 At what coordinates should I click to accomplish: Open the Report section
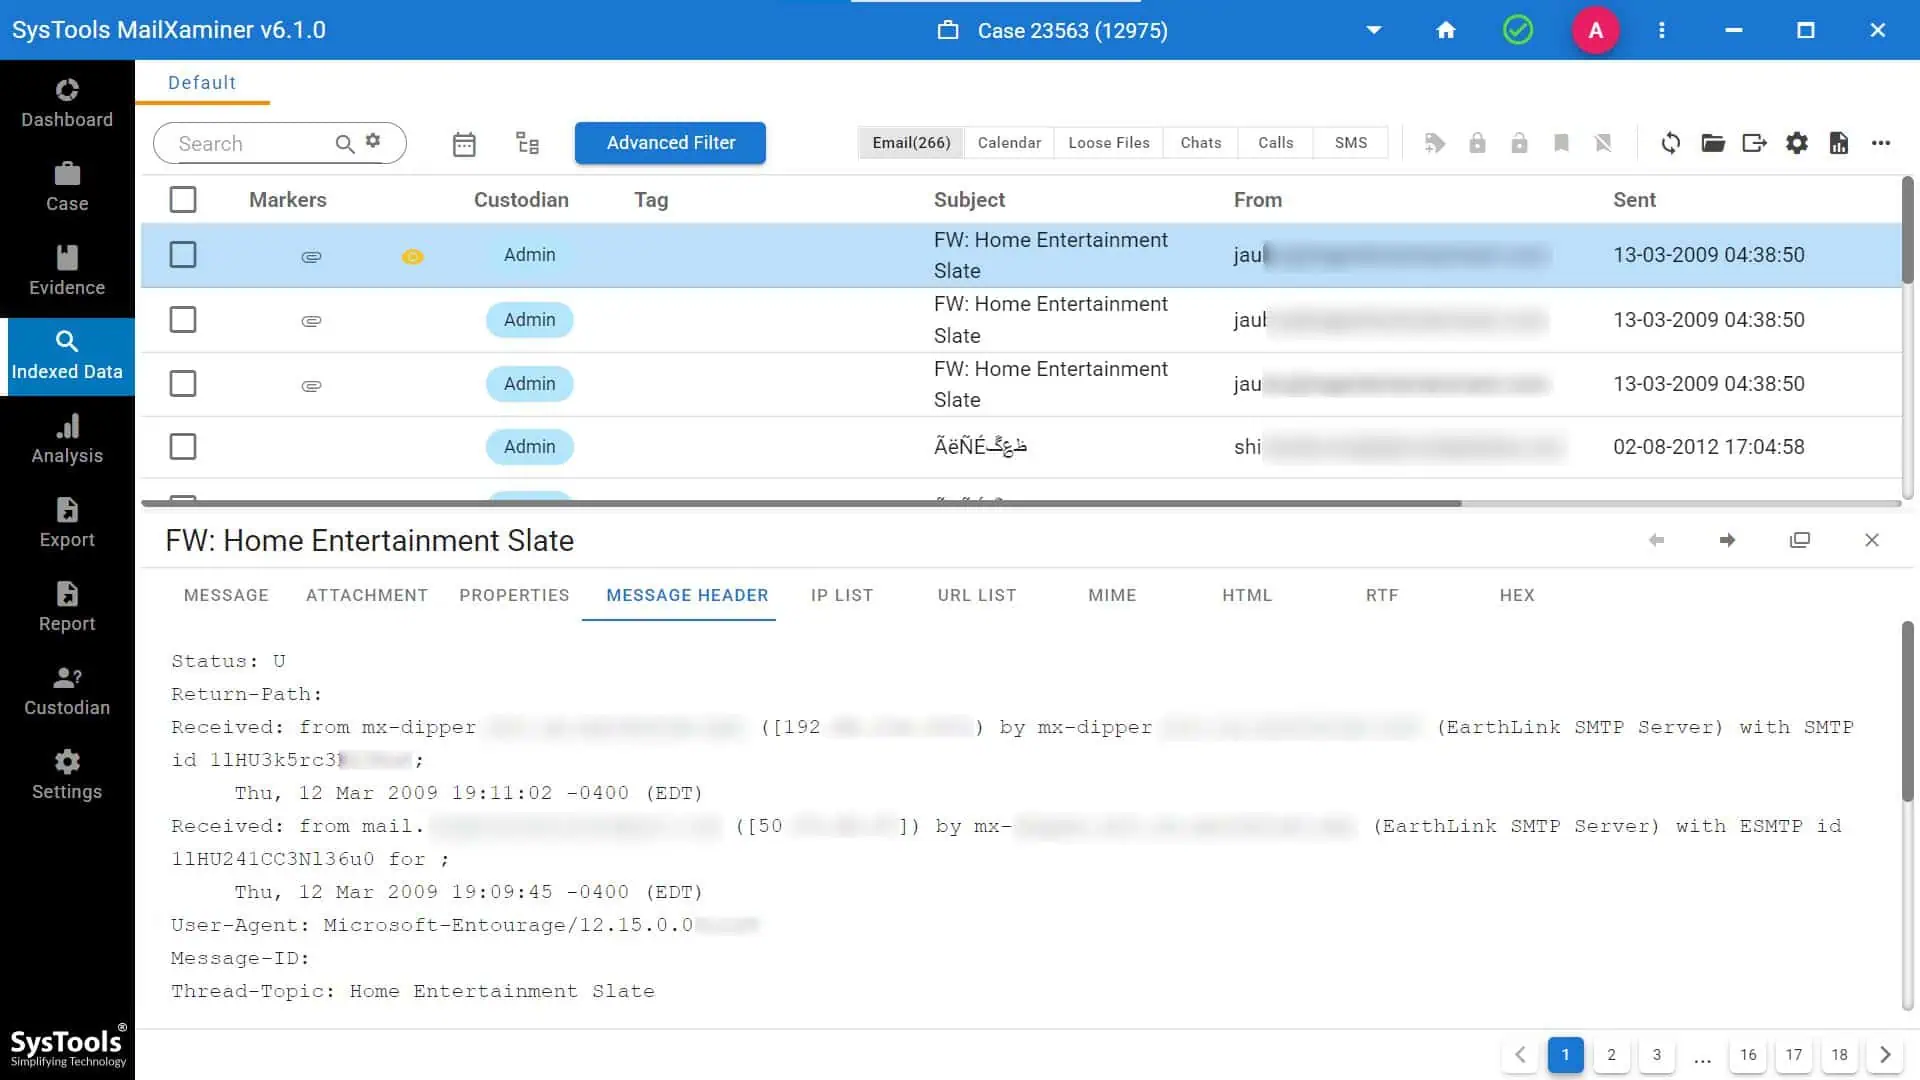point(67,607)
